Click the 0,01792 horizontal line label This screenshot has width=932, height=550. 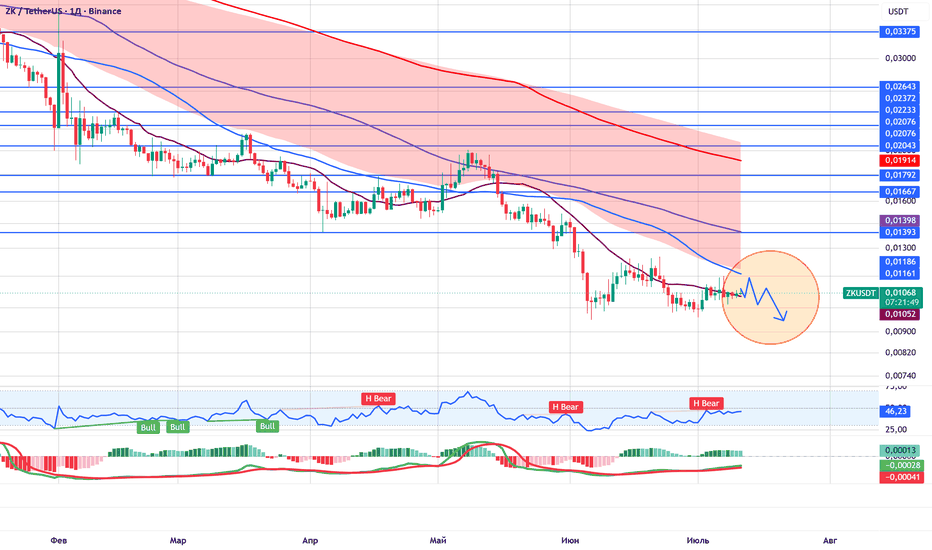coord(900,175)
